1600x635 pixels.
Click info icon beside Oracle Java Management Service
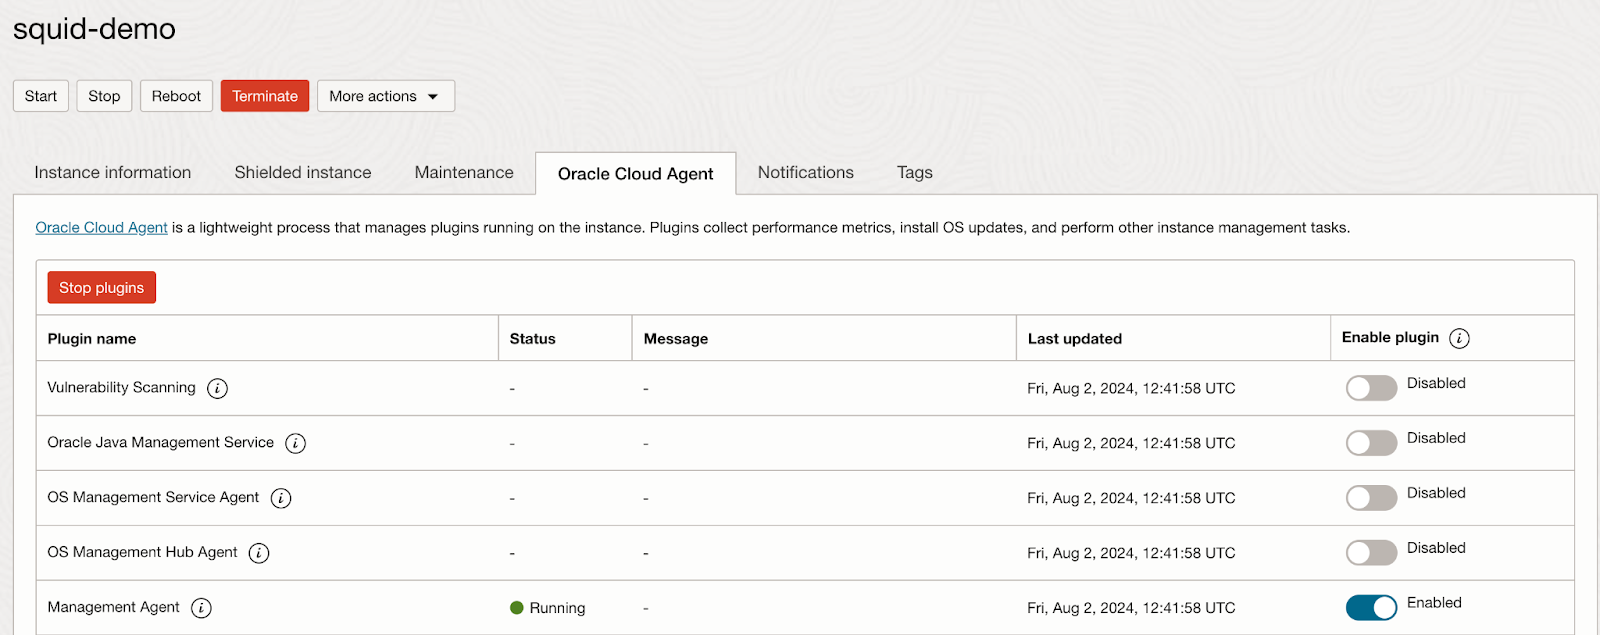coord(295,443)
